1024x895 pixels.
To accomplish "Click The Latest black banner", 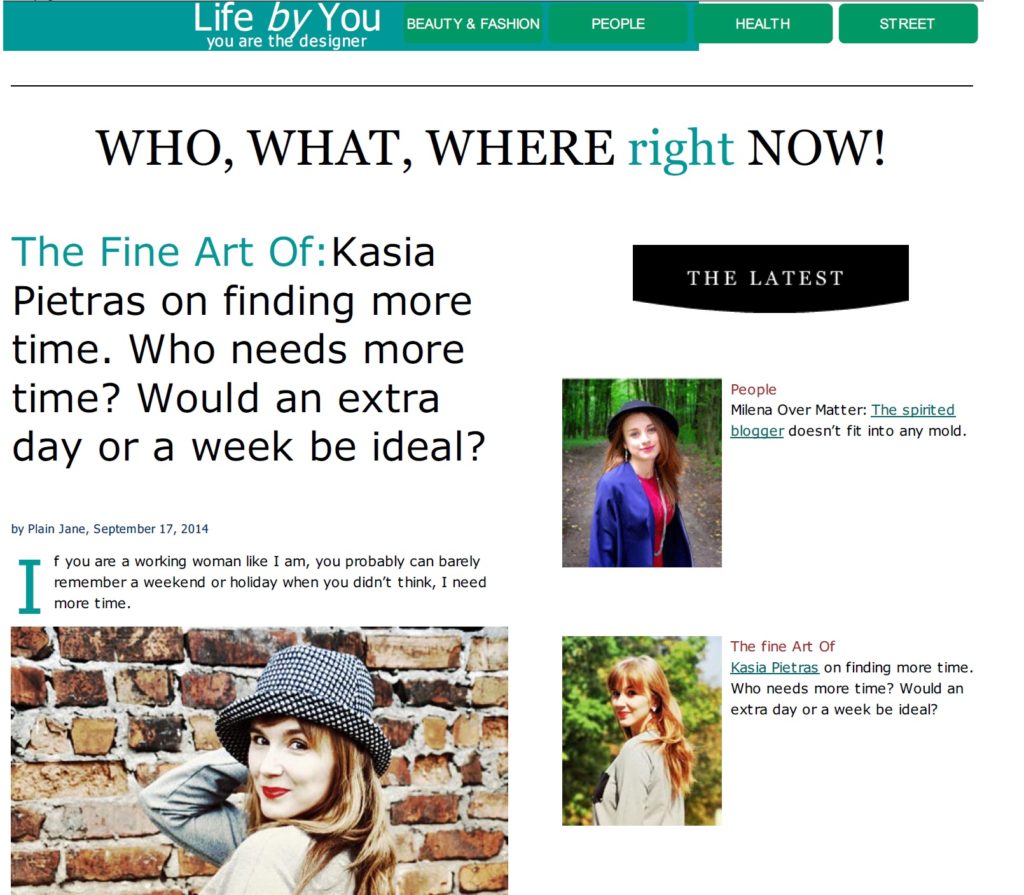I will tap(771, 277).
